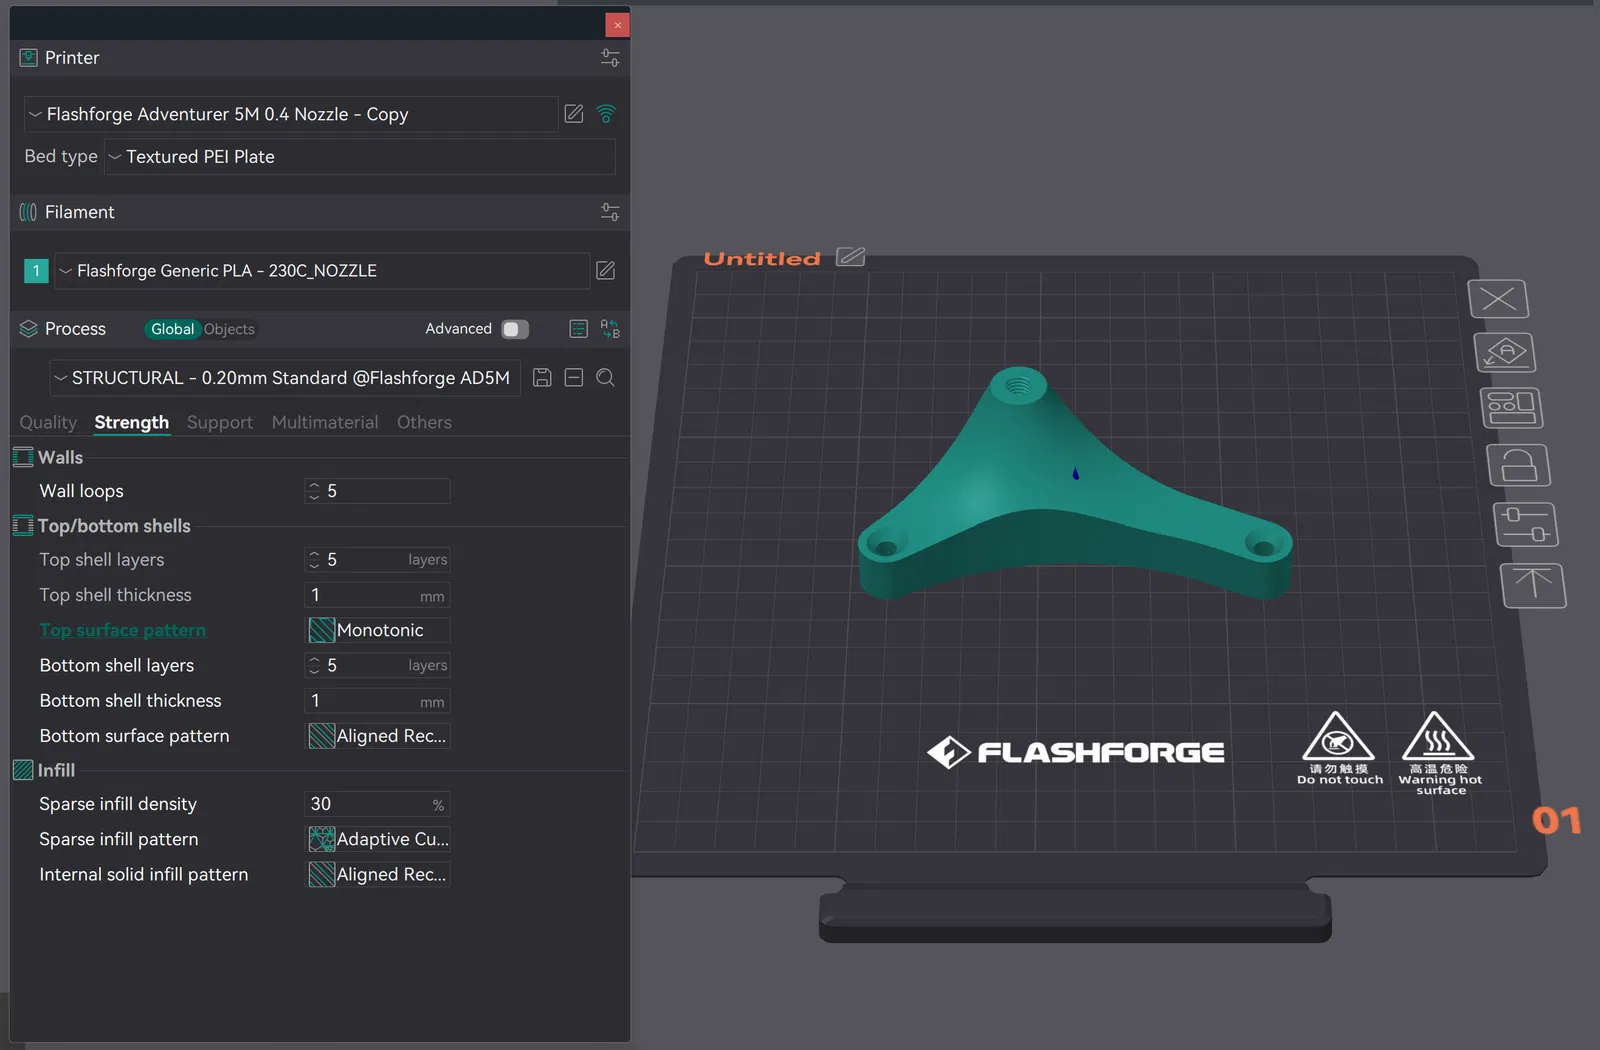Edit the Flashforge Generic PLA filament preset
This screenshot has width=1600, height=1050.
(x=606, y=270)
